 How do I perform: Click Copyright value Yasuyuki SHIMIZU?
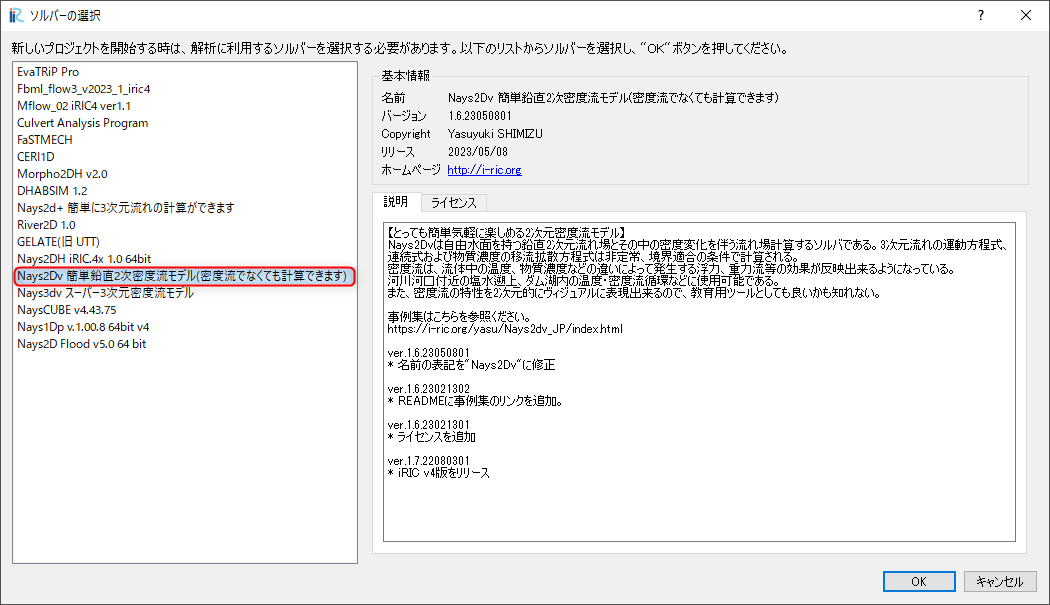(495, 134)
